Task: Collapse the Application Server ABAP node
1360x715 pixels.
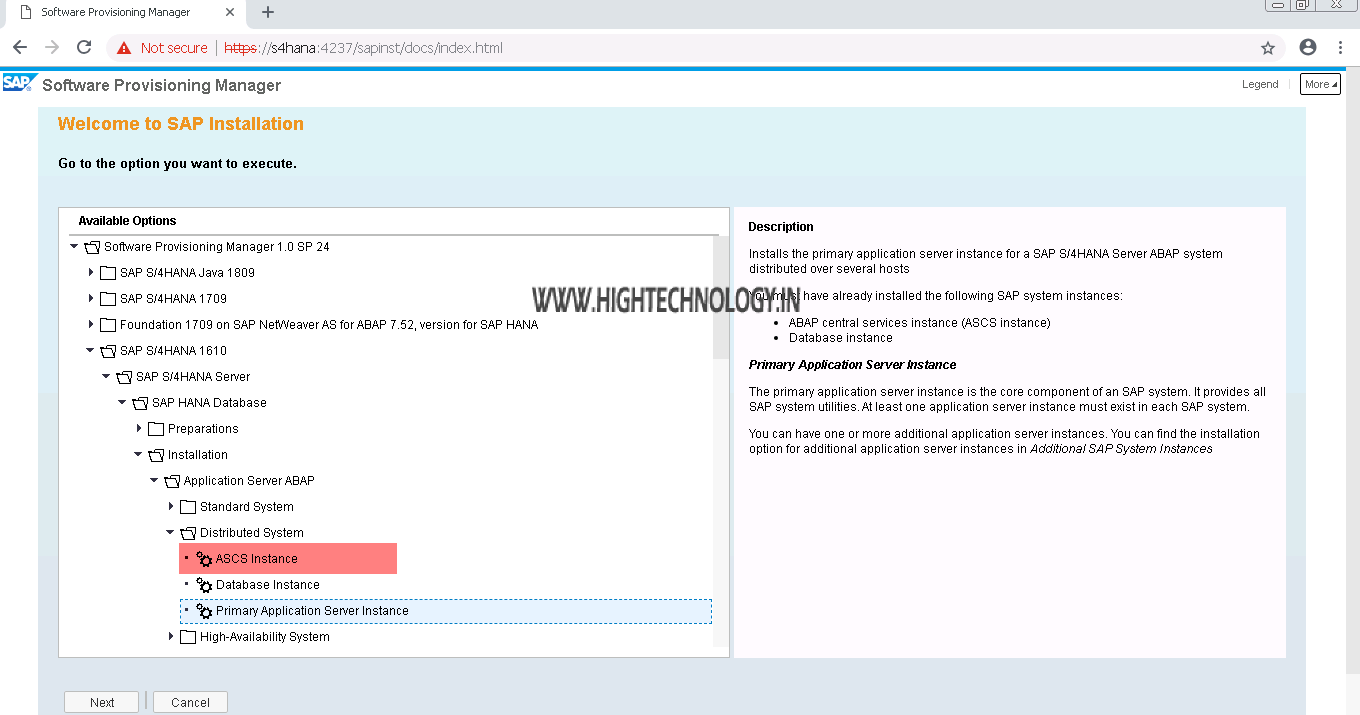Action: (x=154, y=481)
